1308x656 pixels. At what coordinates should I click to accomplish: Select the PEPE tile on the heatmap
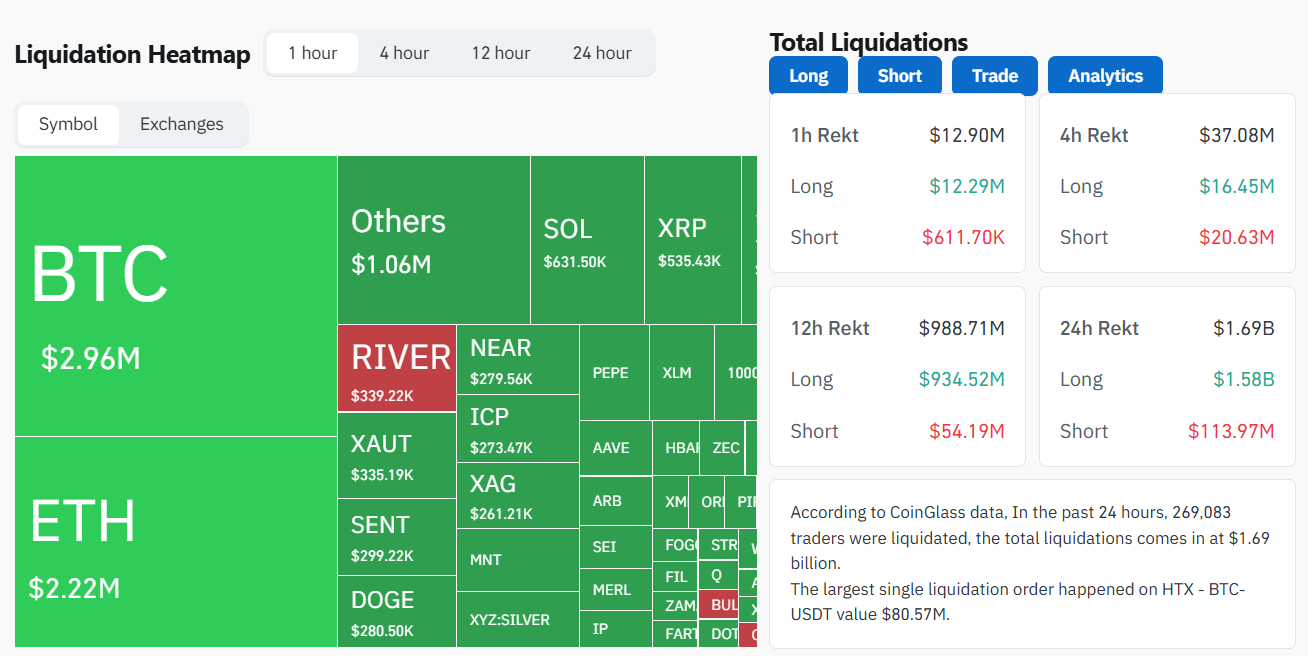(x=614, y=373)
